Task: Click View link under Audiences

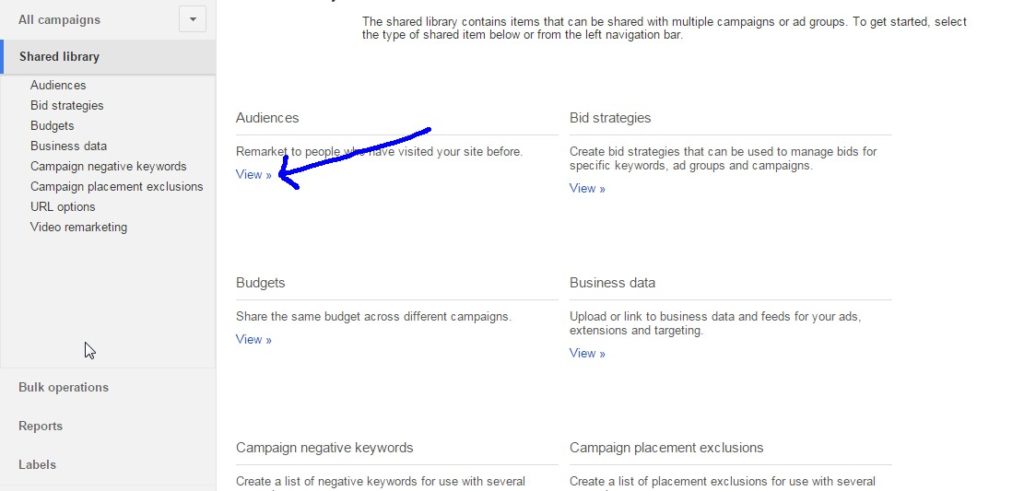Action: tap(253, 174)
